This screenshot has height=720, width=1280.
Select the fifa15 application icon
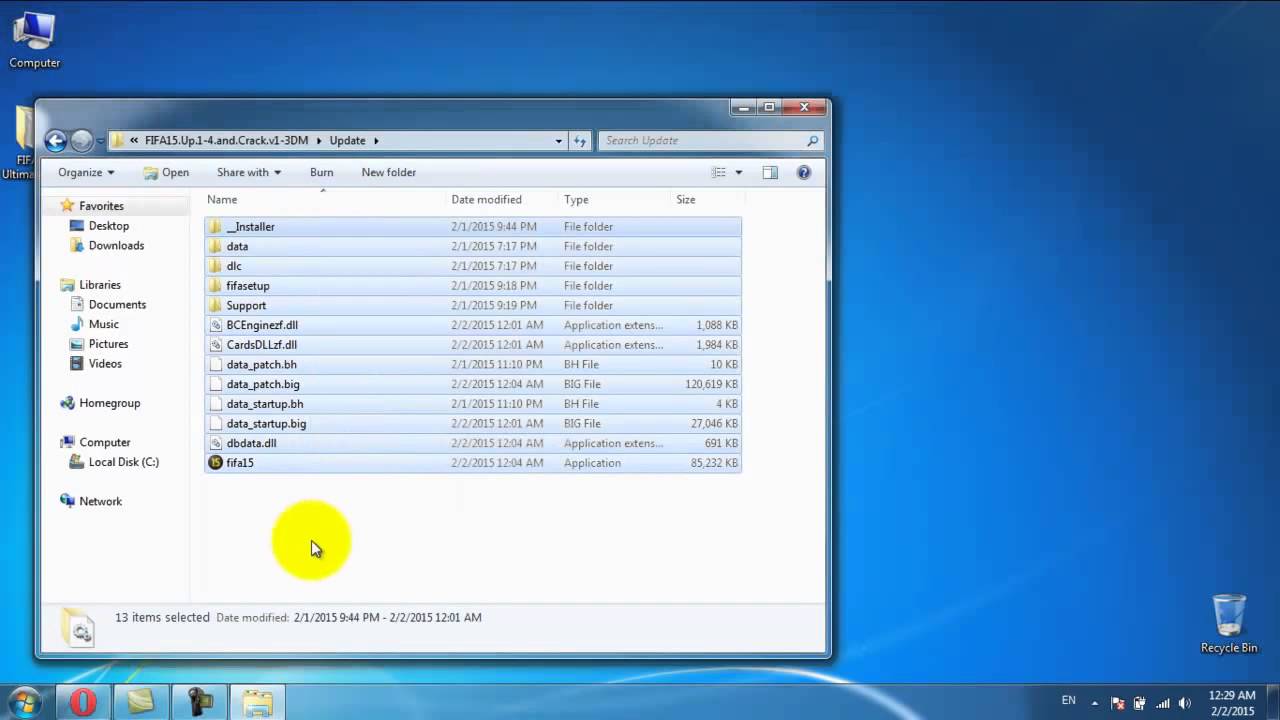click(215, 463)
